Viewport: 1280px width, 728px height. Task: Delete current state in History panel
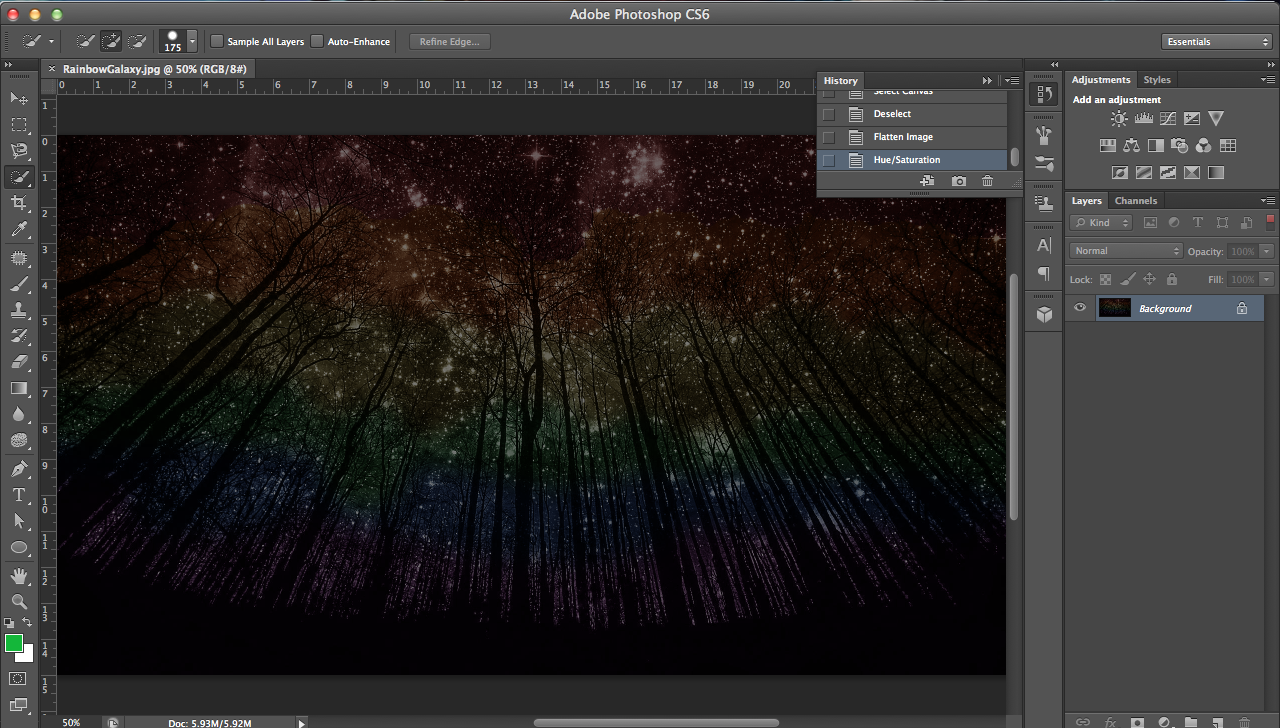[988, 181]
